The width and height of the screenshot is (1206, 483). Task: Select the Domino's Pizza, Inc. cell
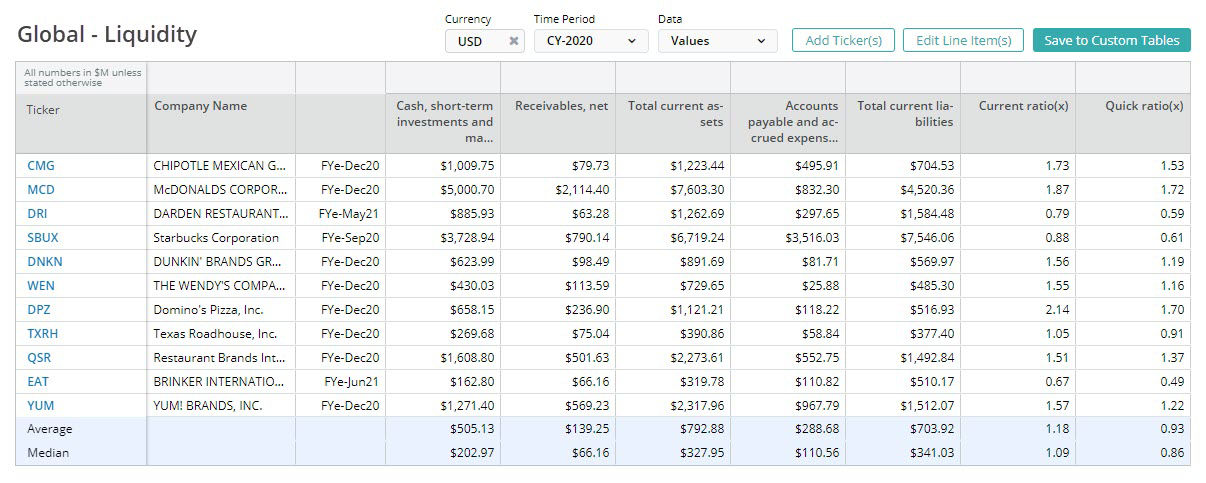click(x=221, y=309)
